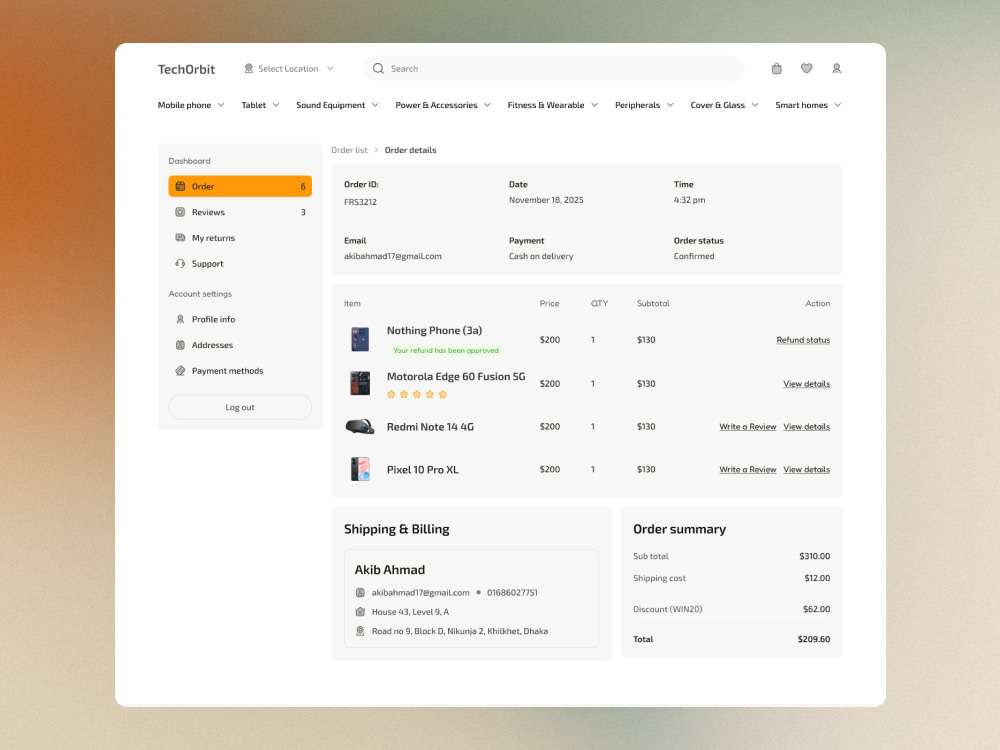Focus the Search input field
Viewport: 1000px width, 750px height.
click(554, 68)
